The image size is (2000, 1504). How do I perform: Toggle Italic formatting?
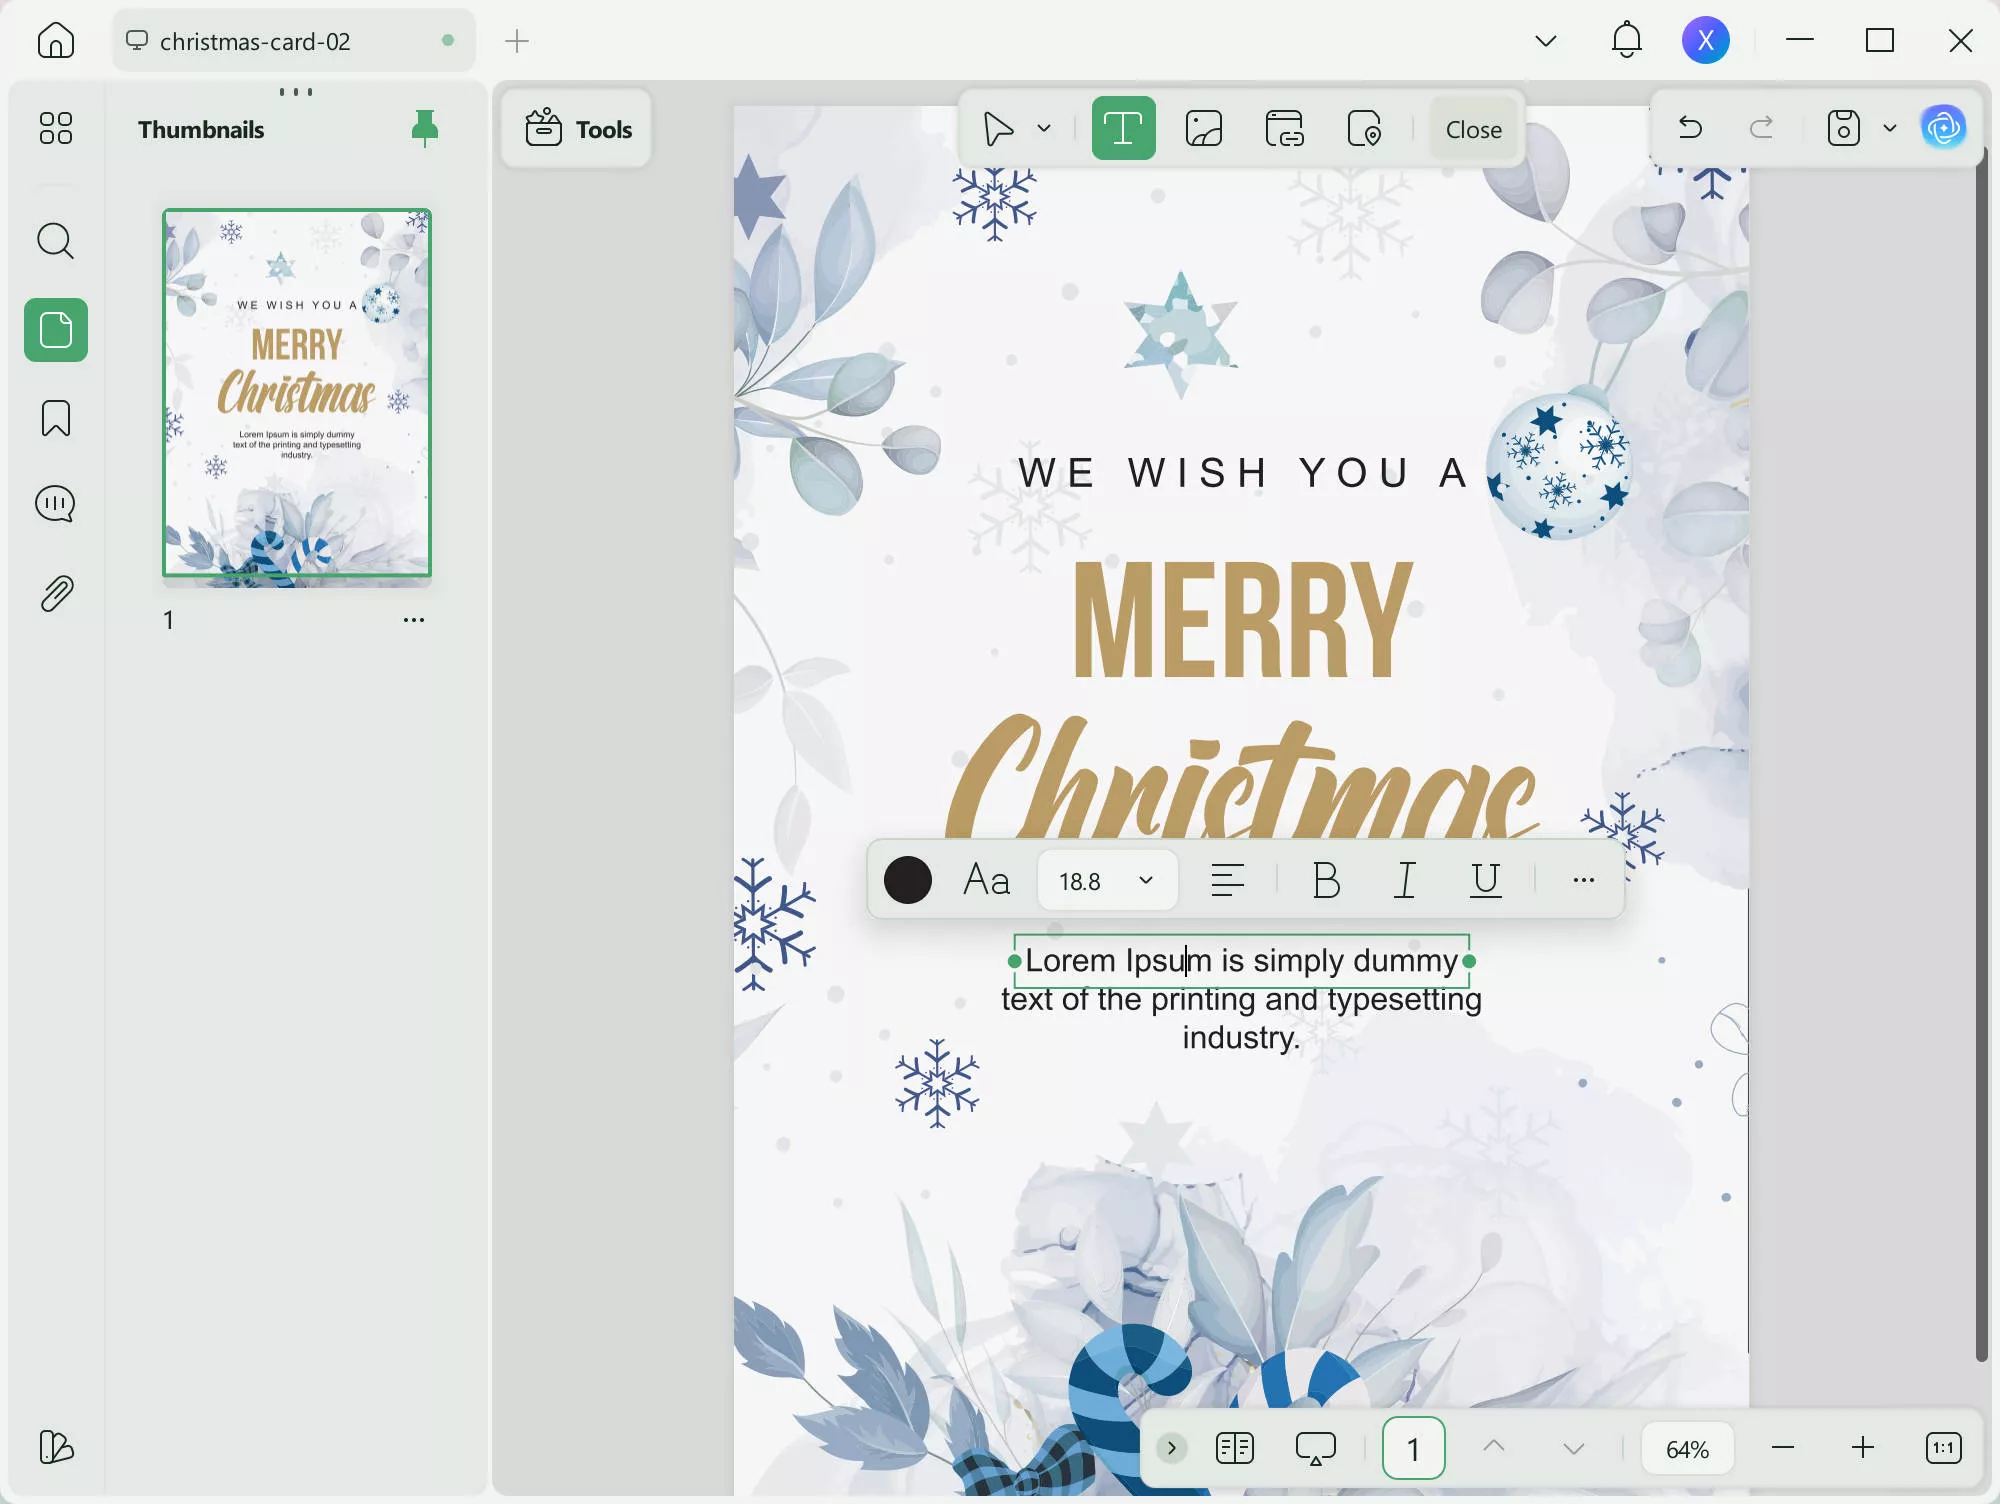(1405, 881)
